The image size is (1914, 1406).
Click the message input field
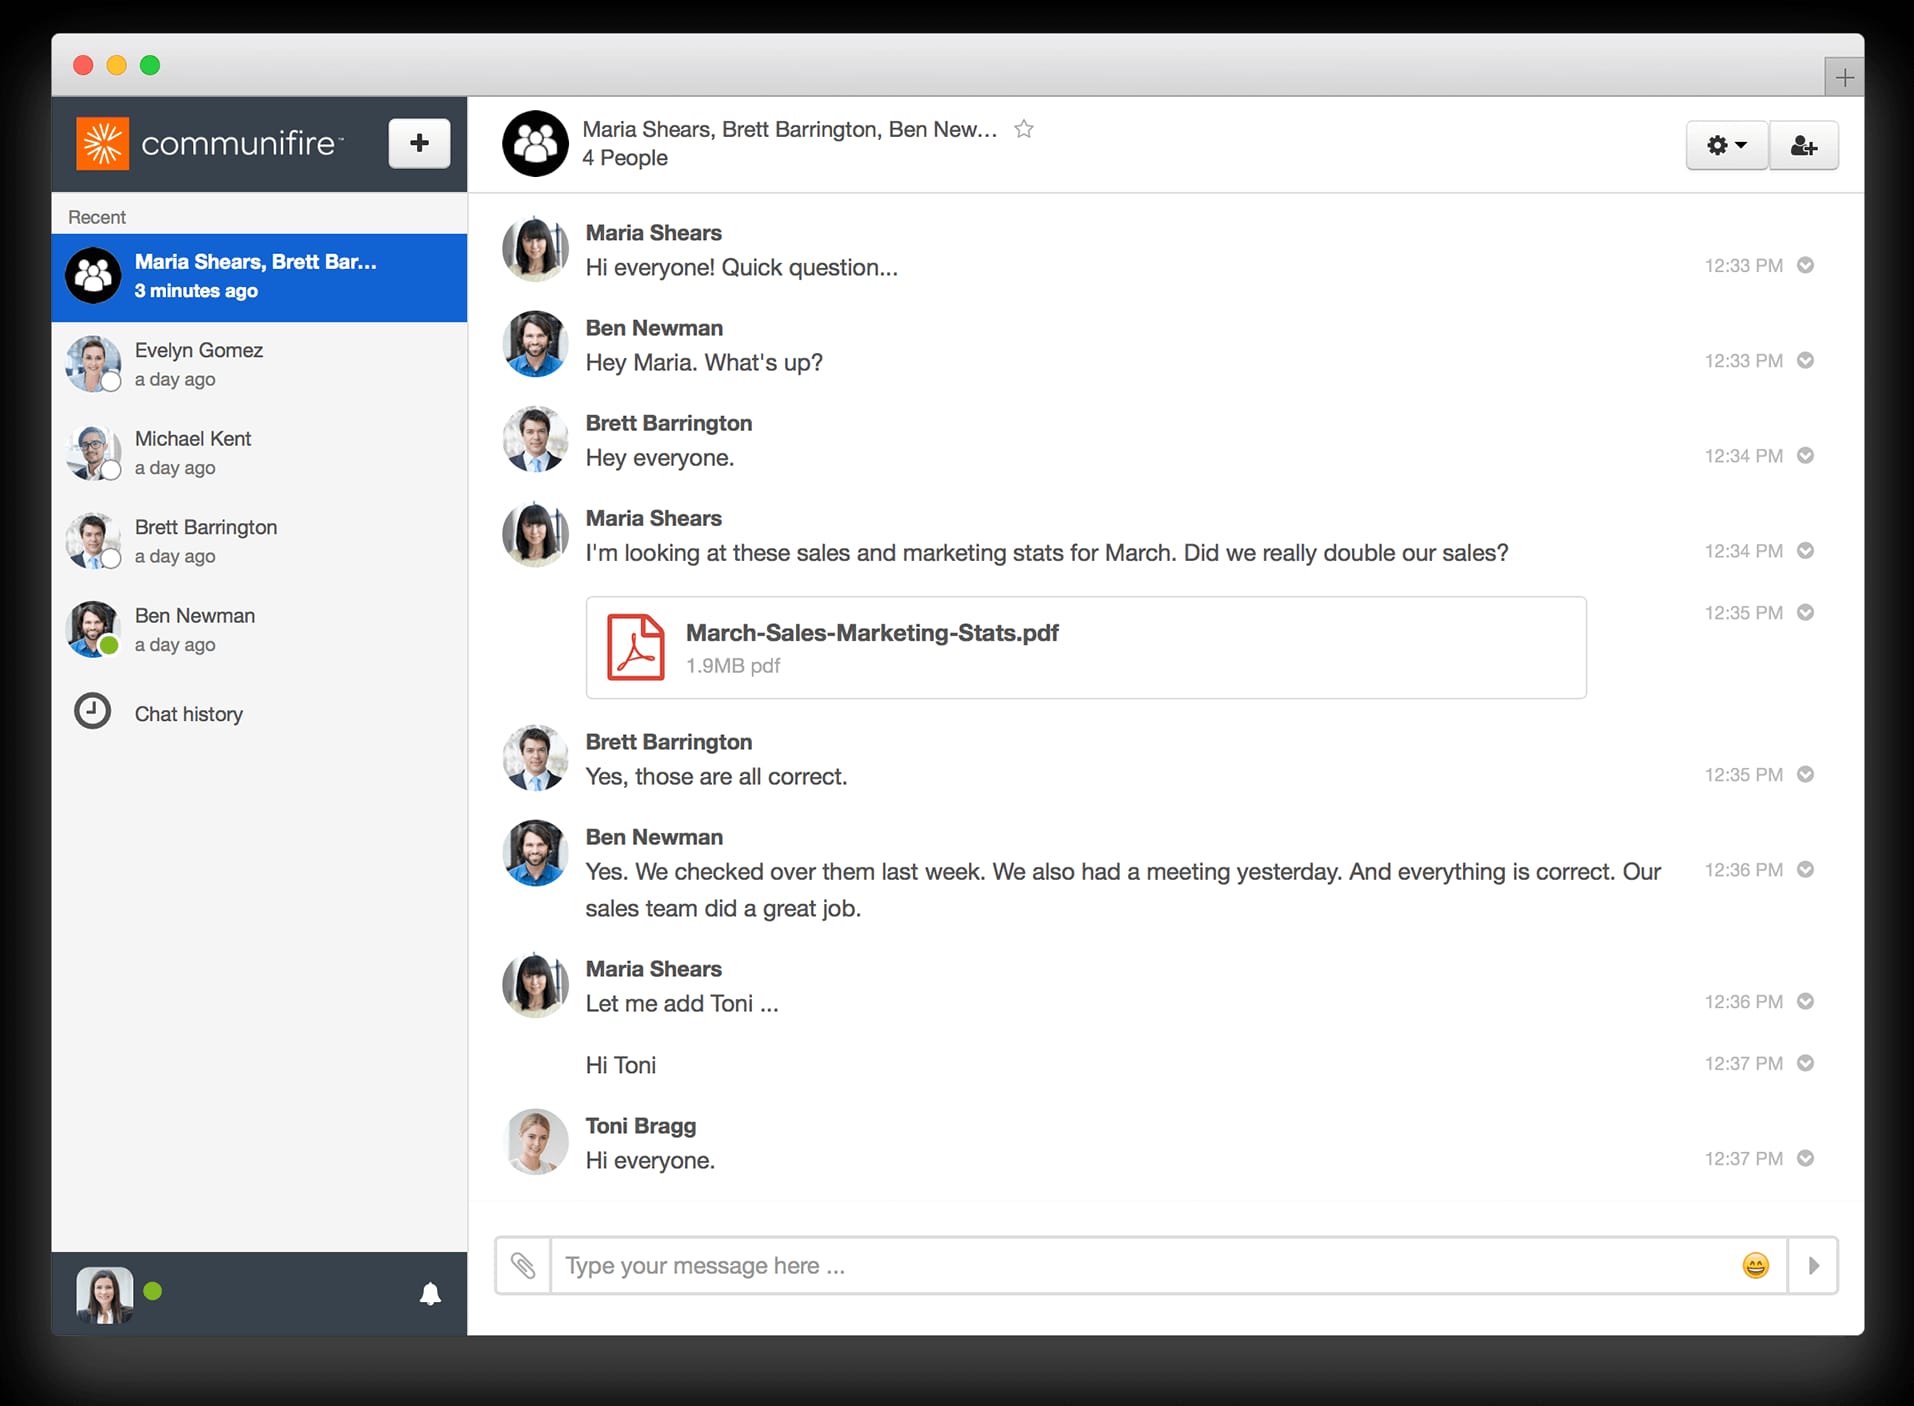pyautogui.click(x=1143, y=1266)
